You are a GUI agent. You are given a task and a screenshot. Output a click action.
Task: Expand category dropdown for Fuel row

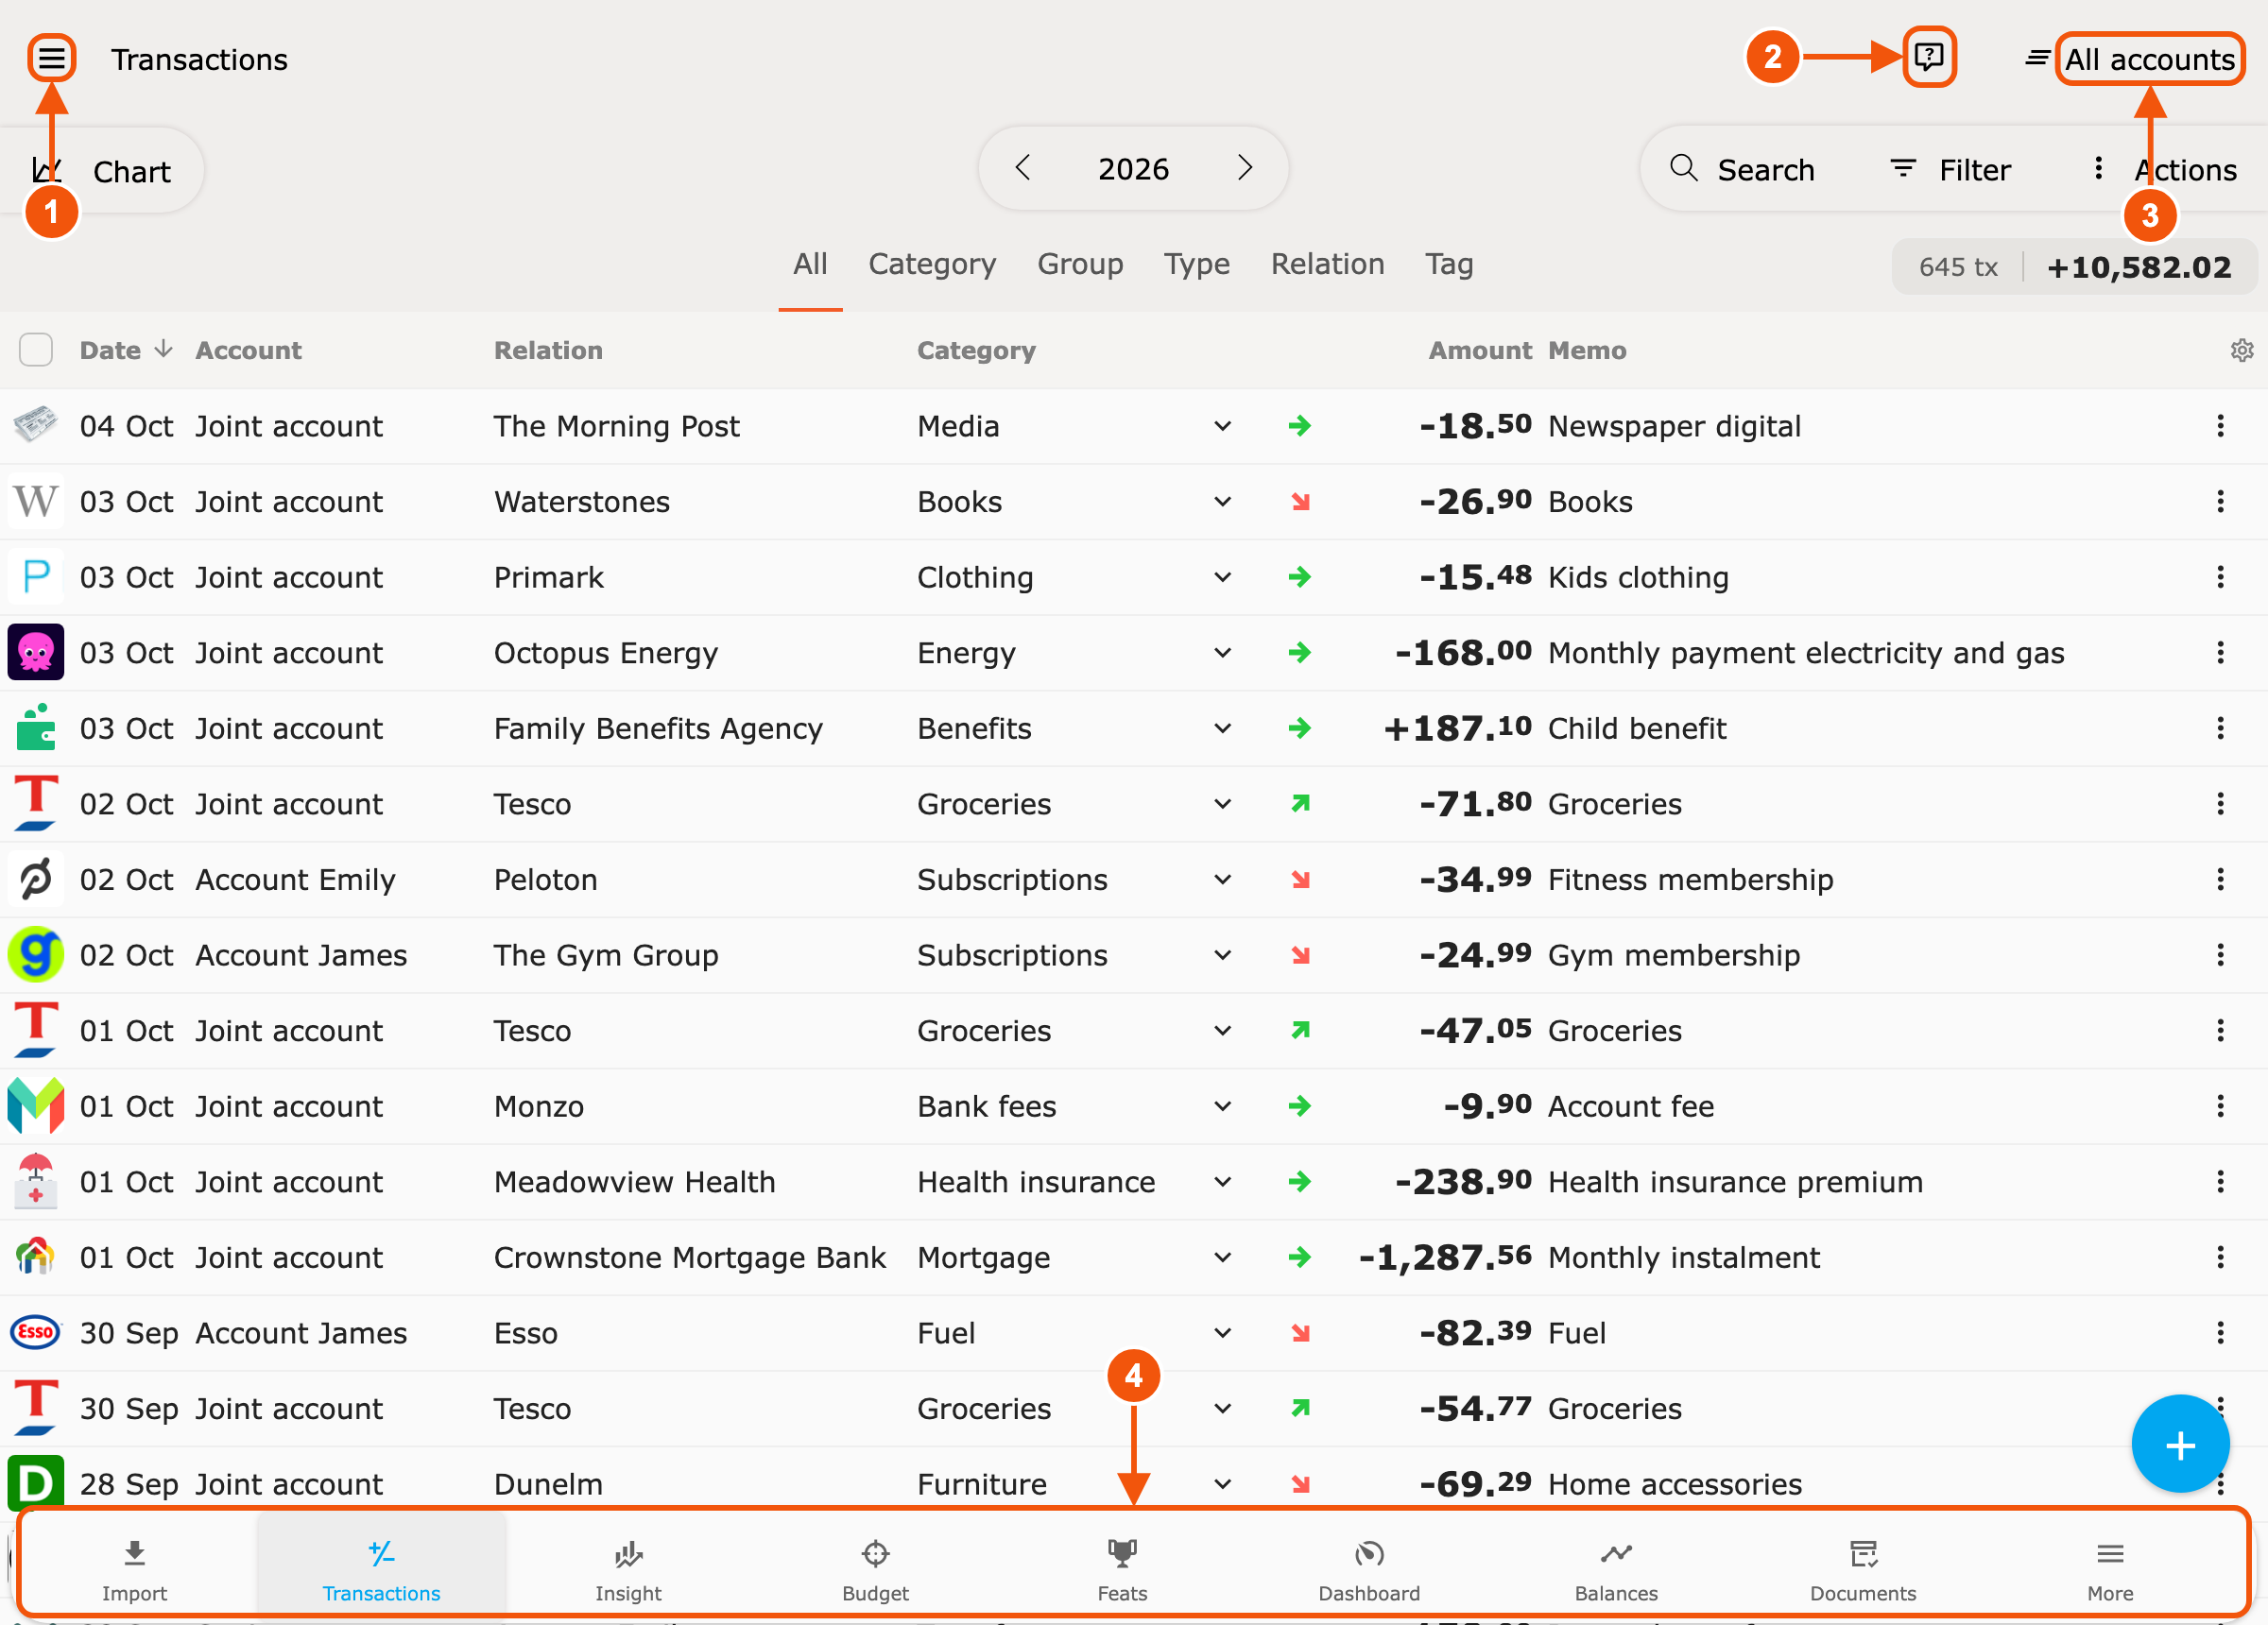point(1222,1333)
